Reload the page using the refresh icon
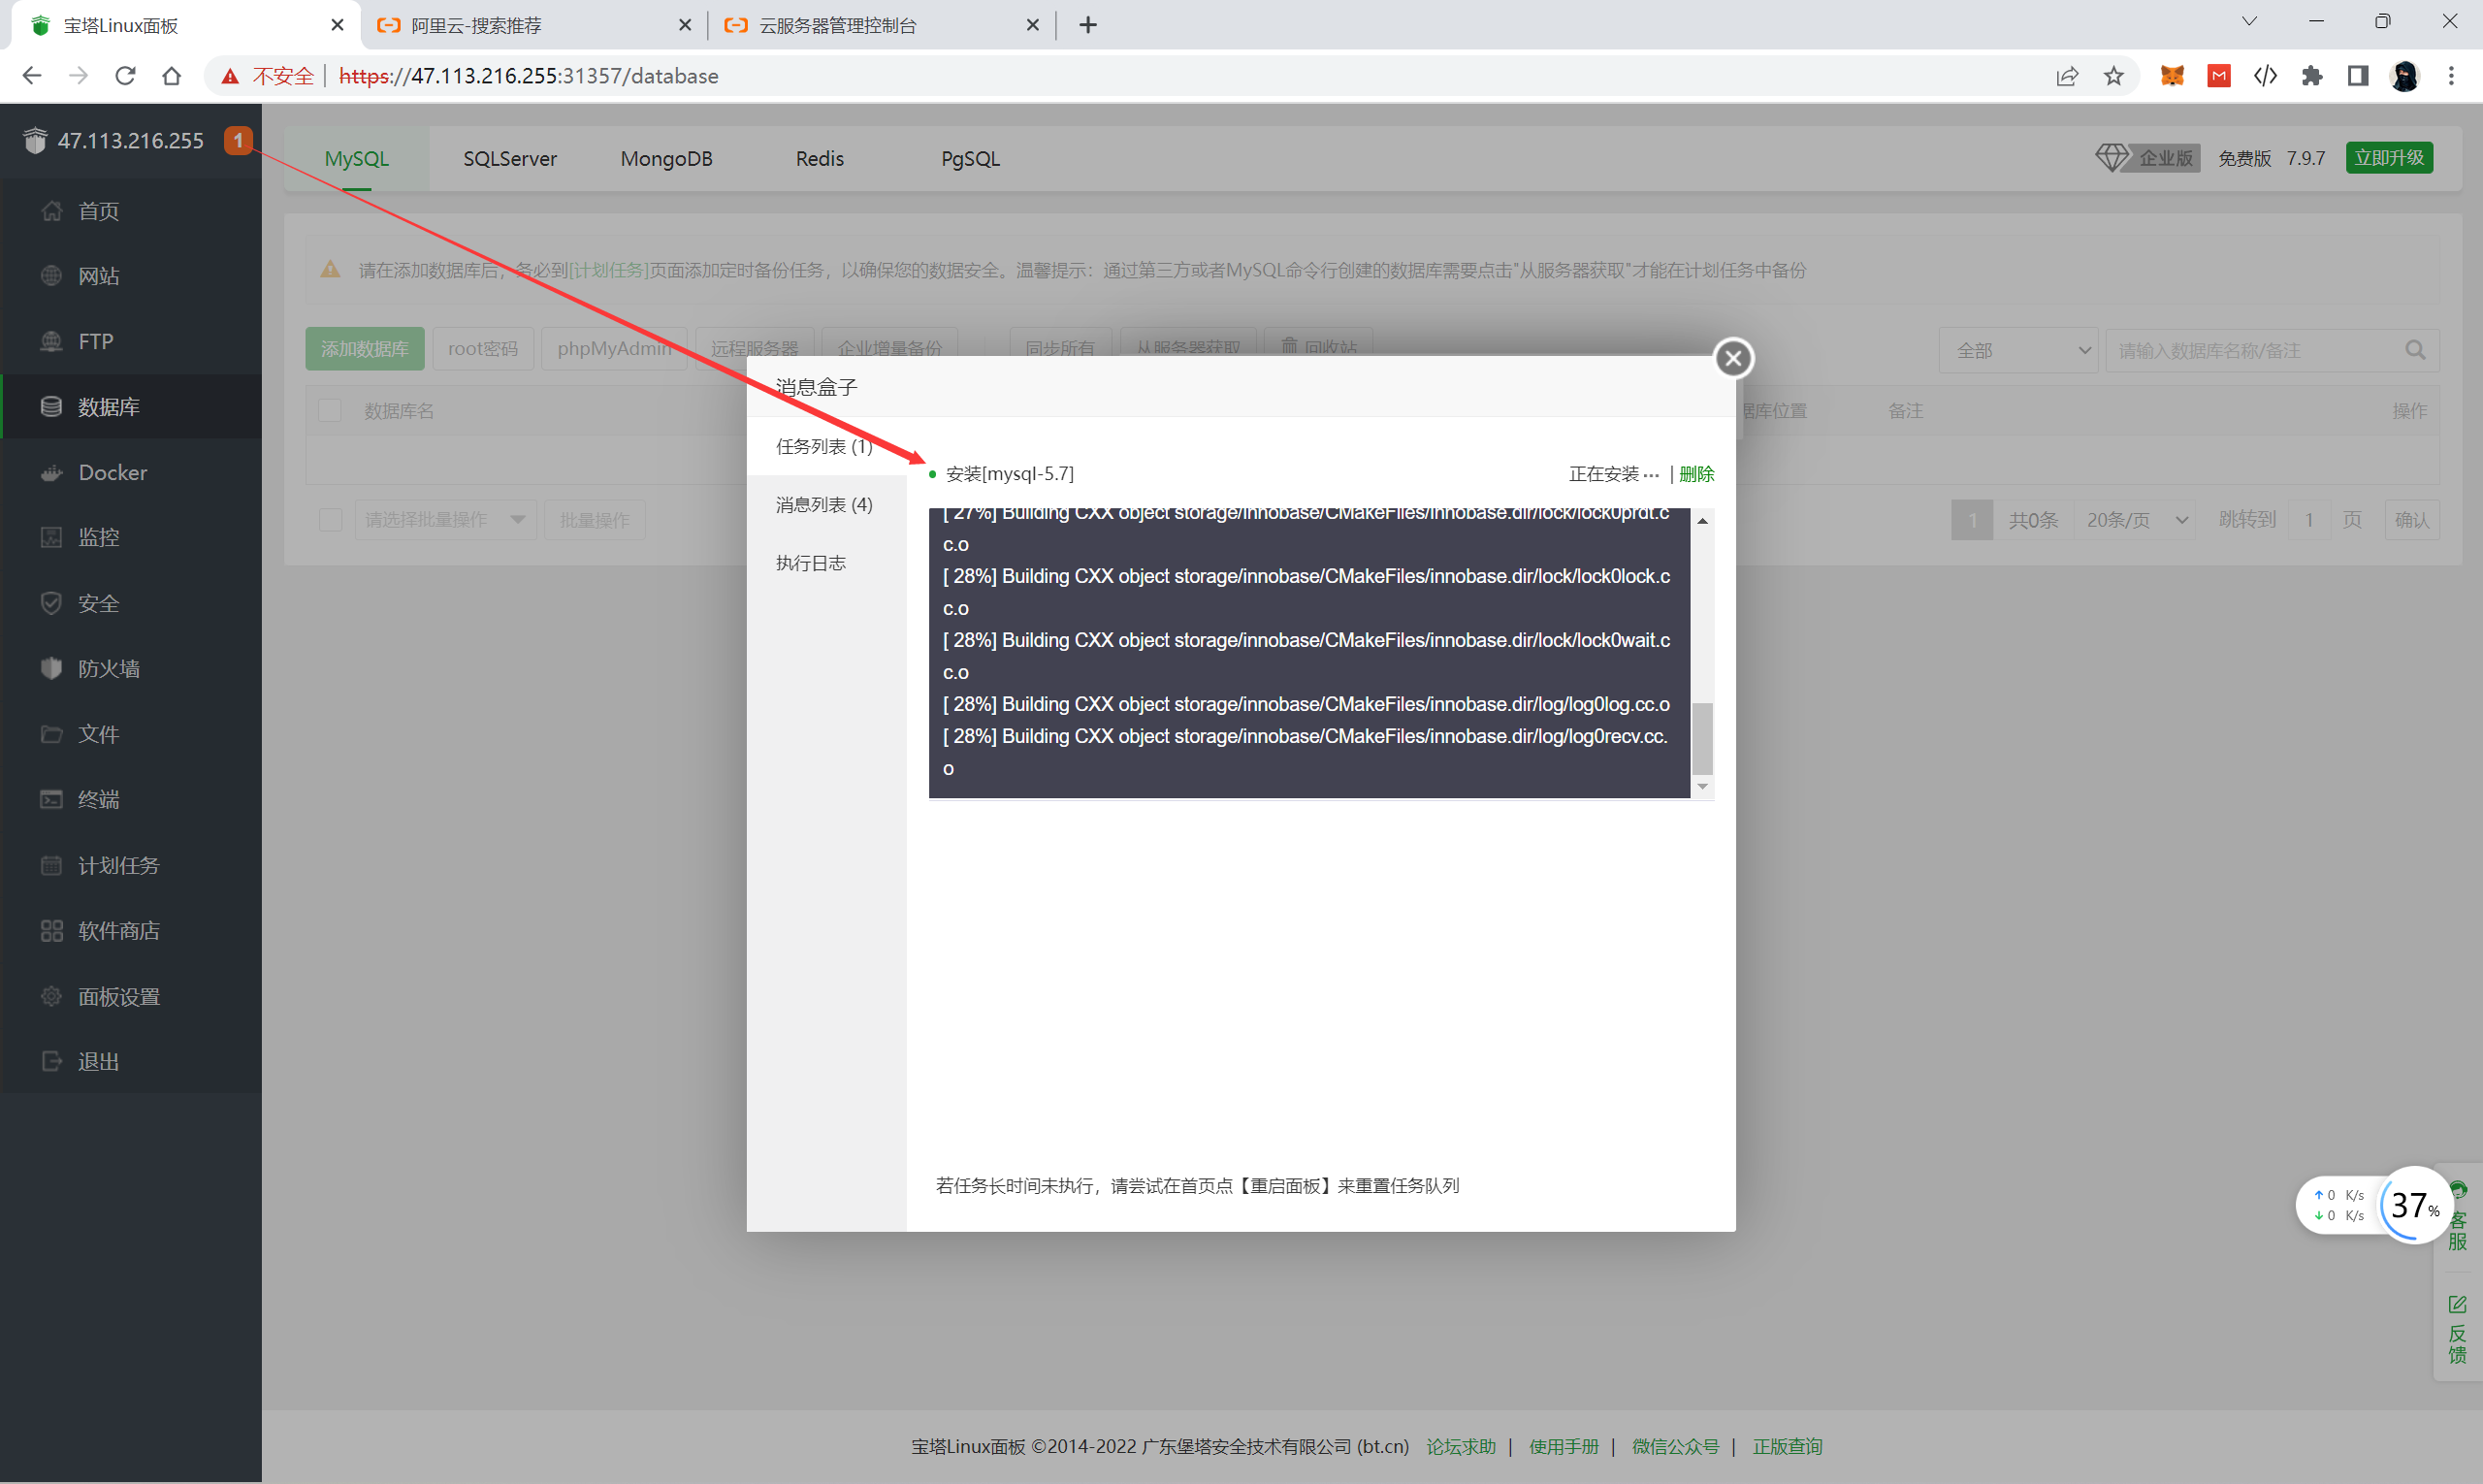 pos(125,76)
